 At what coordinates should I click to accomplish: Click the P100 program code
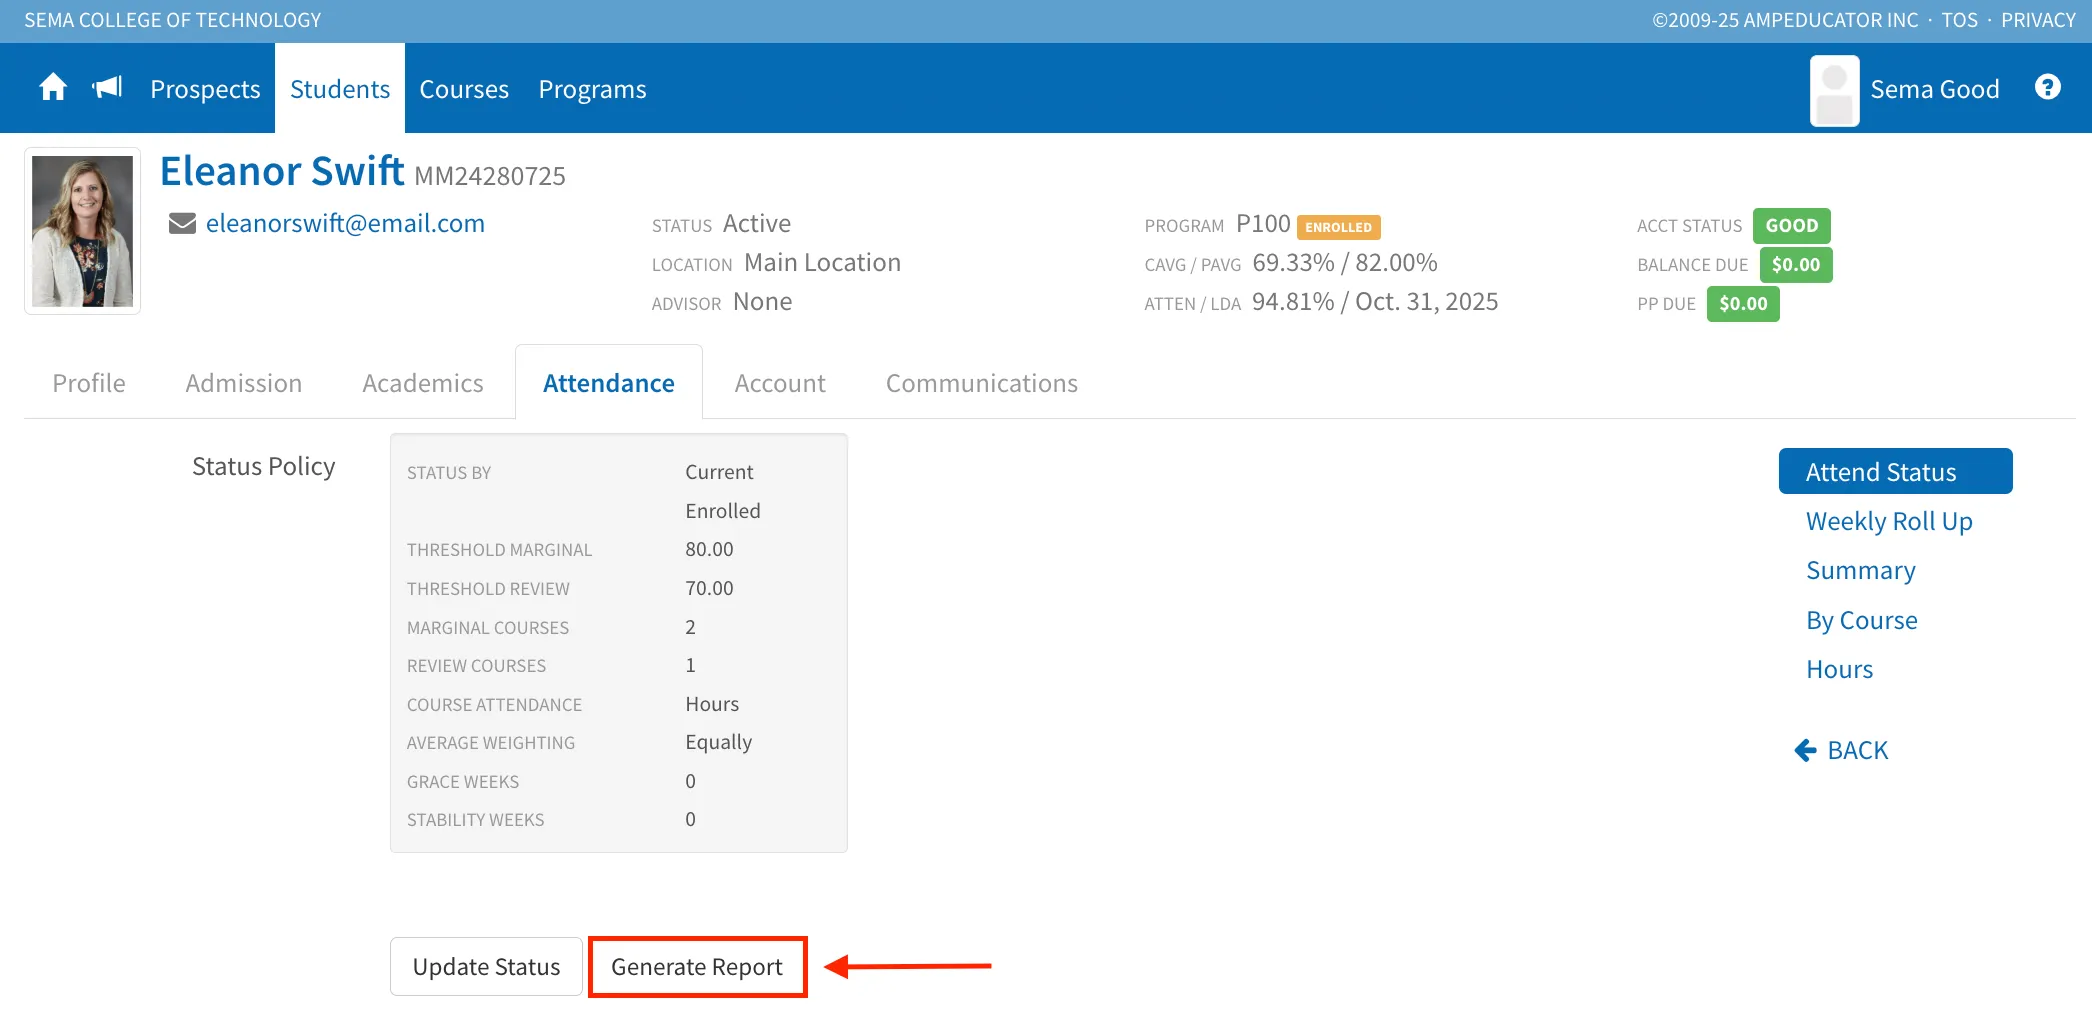(1263, 223)
